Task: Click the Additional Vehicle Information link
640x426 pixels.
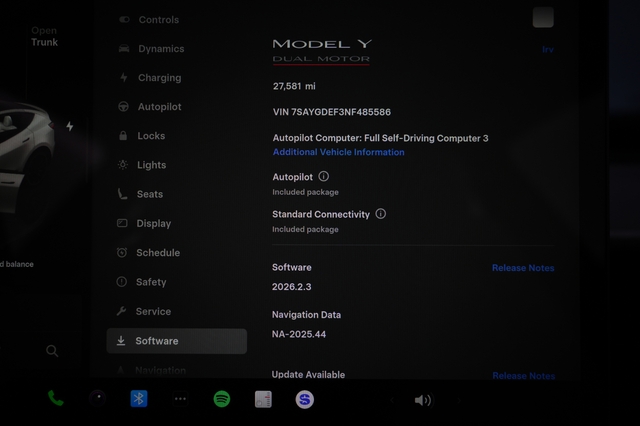Action: pyautogui.click(x=338, y=152)
